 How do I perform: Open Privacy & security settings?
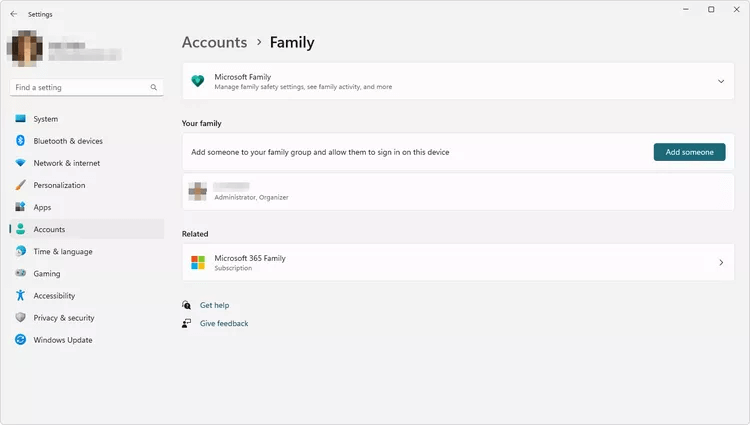[x=87, y=317]
